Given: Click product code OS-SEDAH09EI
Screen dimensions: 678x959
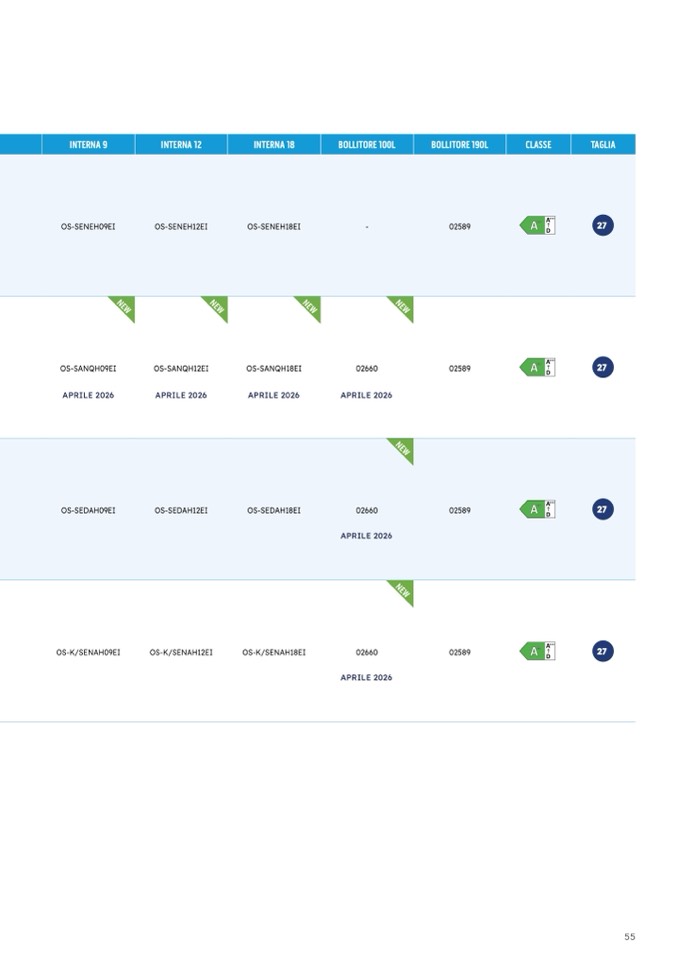Looking at the screenshot, I should pyautogui.click(x=88, y=511).
